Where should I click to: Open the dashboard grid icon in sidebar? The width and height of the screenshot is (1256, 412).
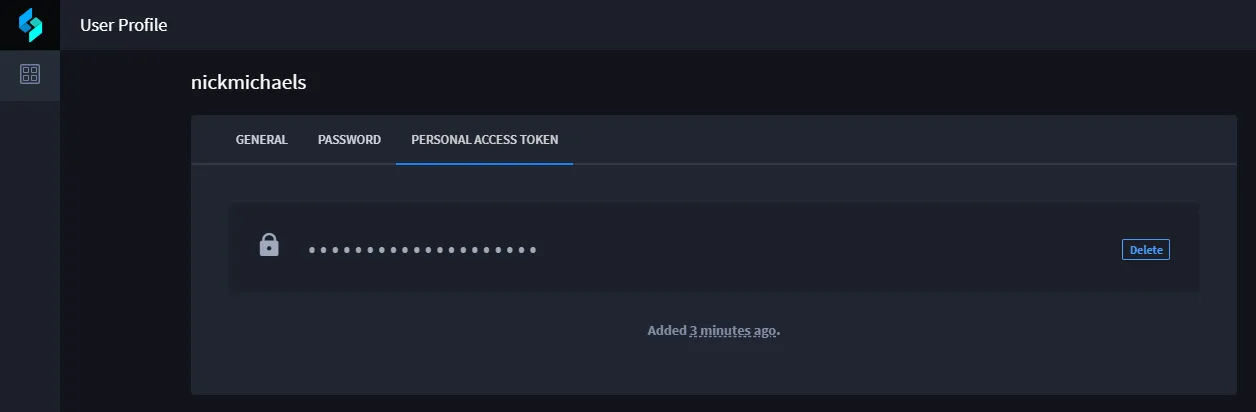pyautogui.click(x=30, y=74)
